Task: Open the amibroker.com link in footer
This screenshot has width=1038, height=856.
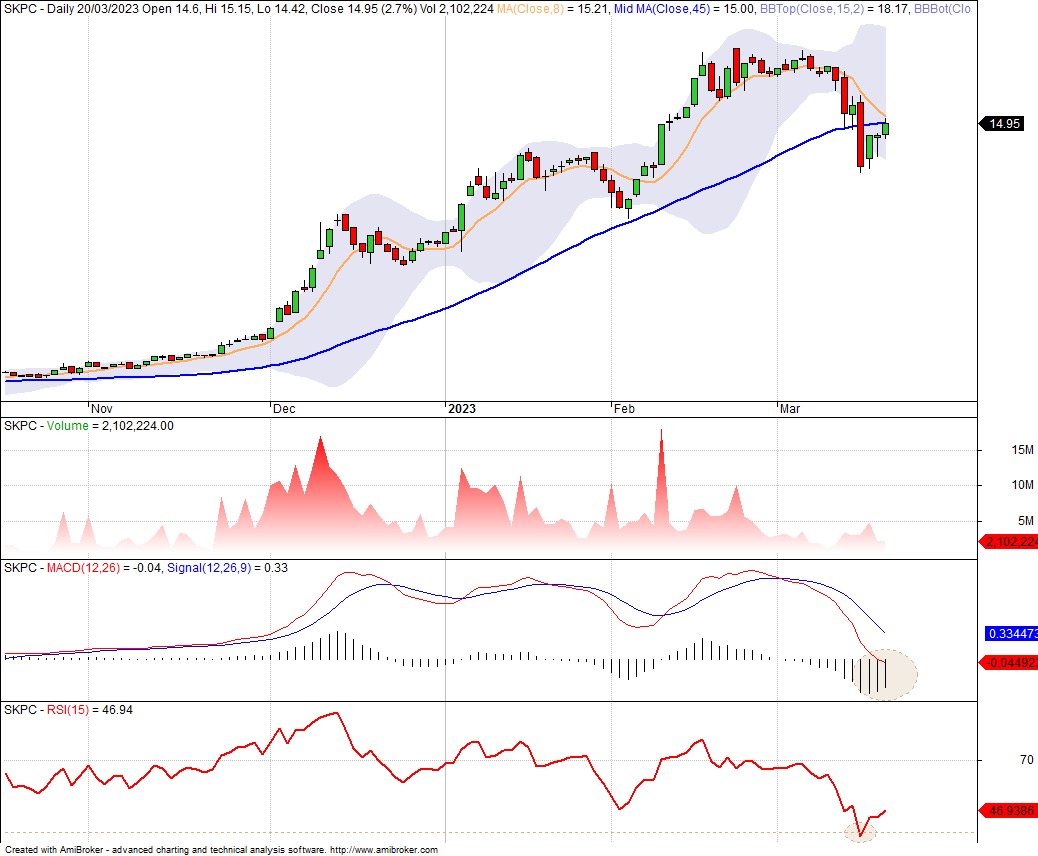Action: pyautogui.click(x=384, y=850)
